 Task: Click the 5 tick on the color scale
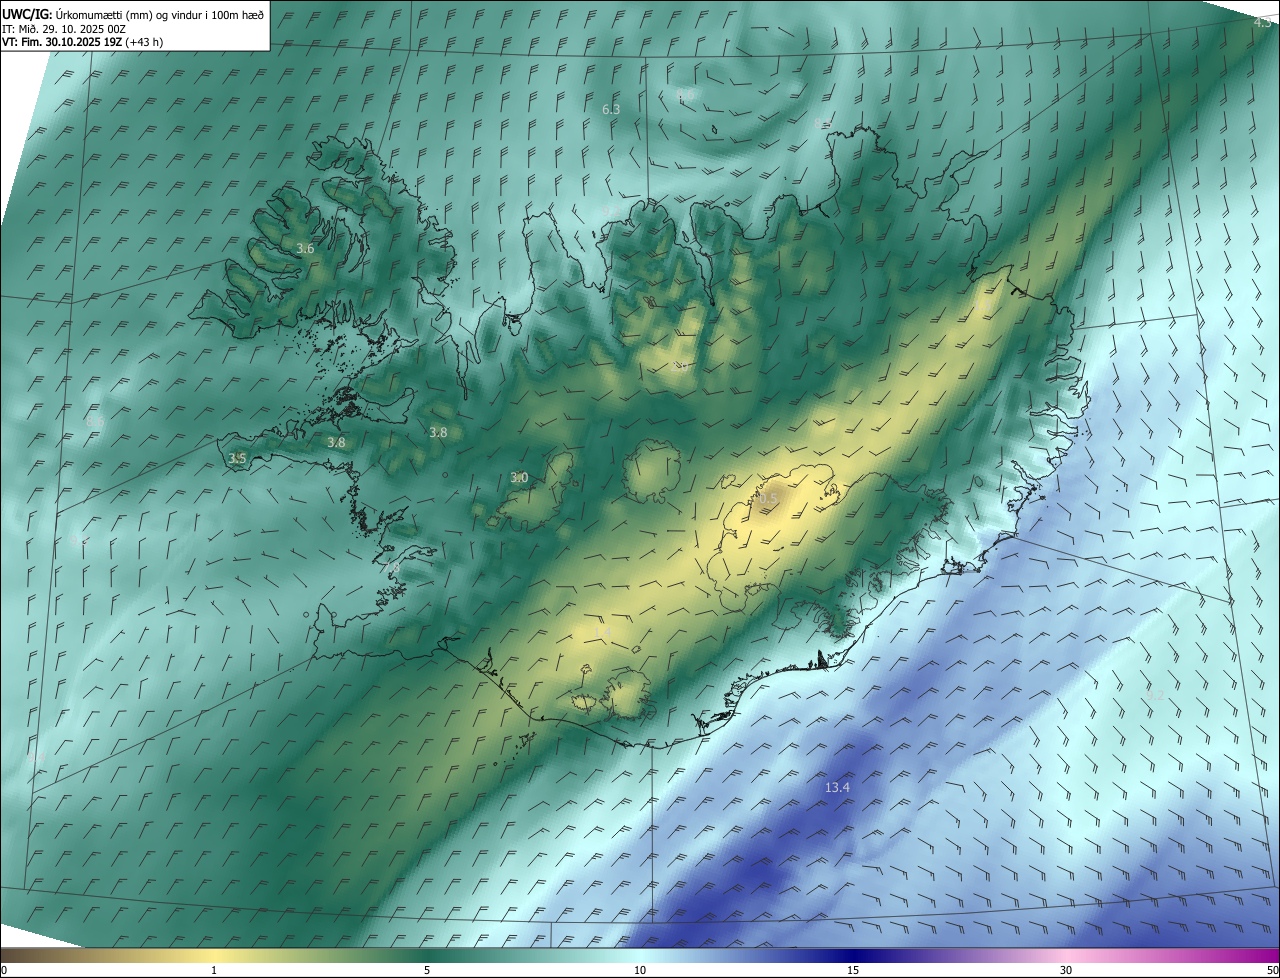427,970
